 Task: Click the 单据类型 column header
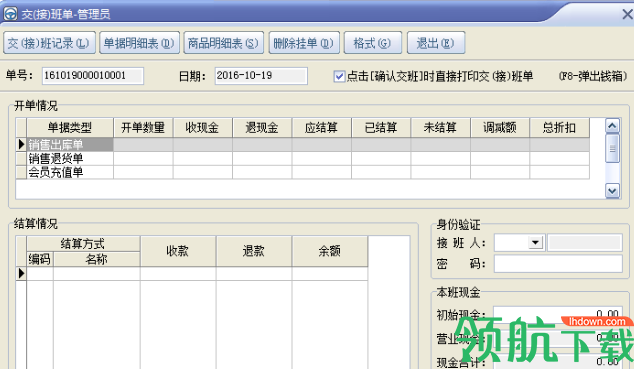coord(70,128)
